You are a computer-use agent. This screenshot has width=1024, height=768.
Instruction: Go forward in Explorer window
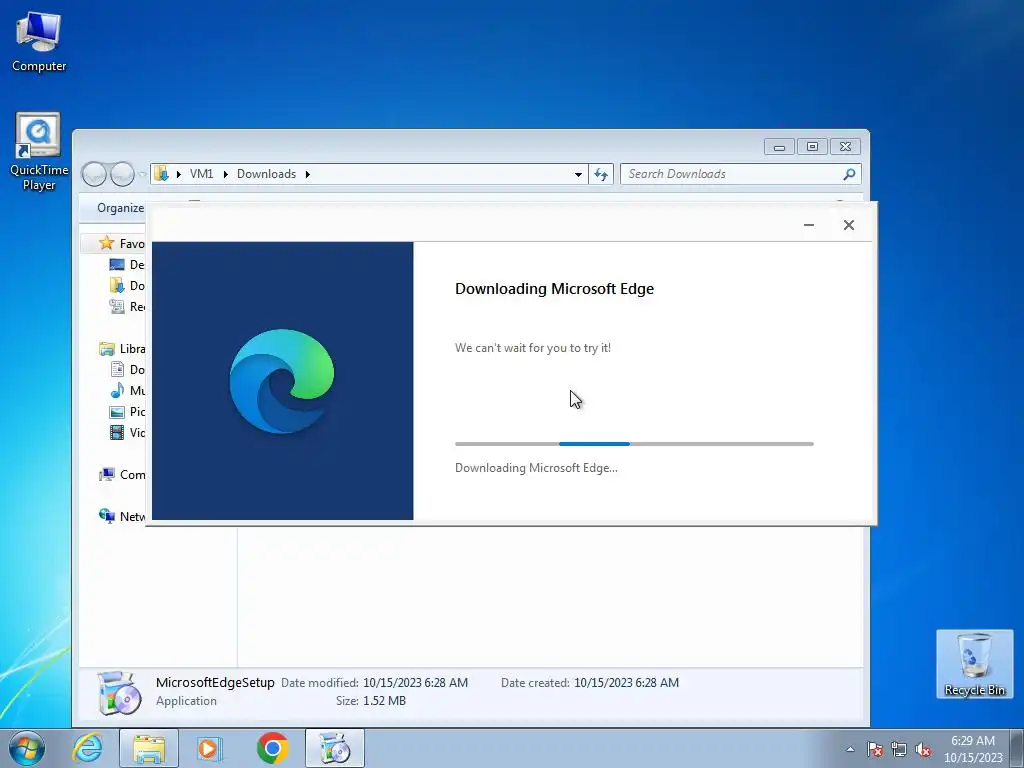point(122,174)
